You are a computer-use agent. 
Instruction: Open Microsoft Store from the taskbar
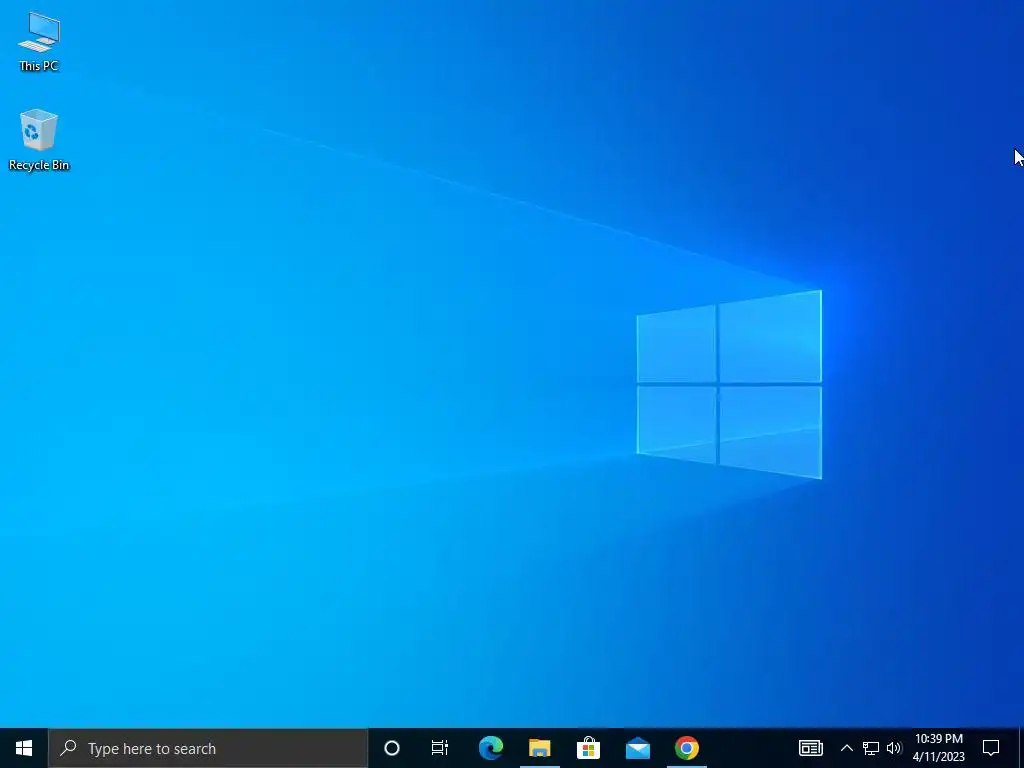(x=588, y=748)
